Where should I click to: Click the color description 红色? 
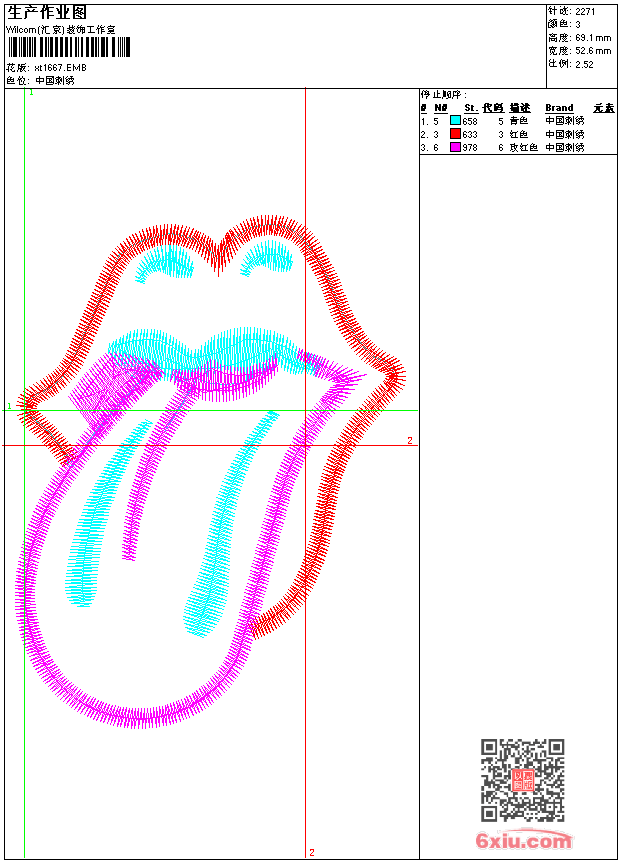click(518, 134)
